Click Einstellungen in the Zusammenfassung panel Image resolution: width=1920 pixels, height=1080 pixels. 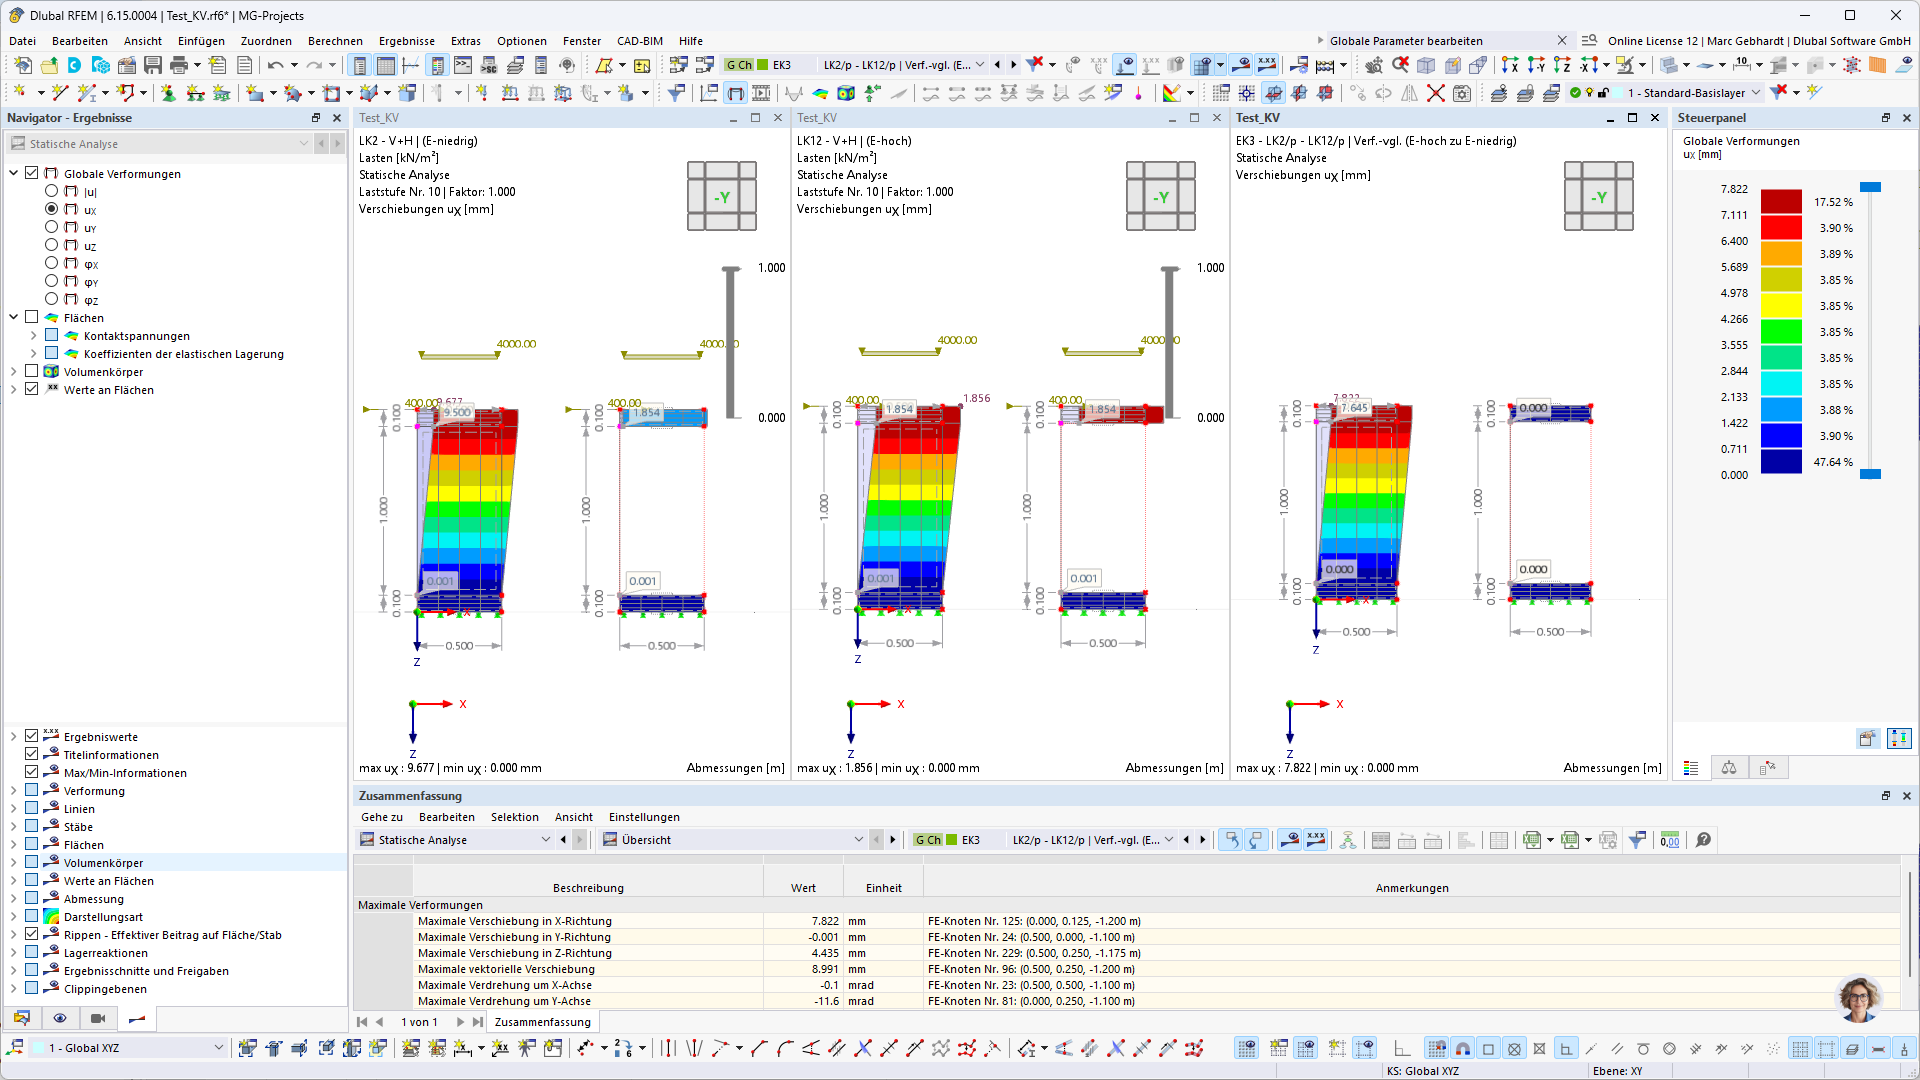pyautogui.click(x=644, y=817)
